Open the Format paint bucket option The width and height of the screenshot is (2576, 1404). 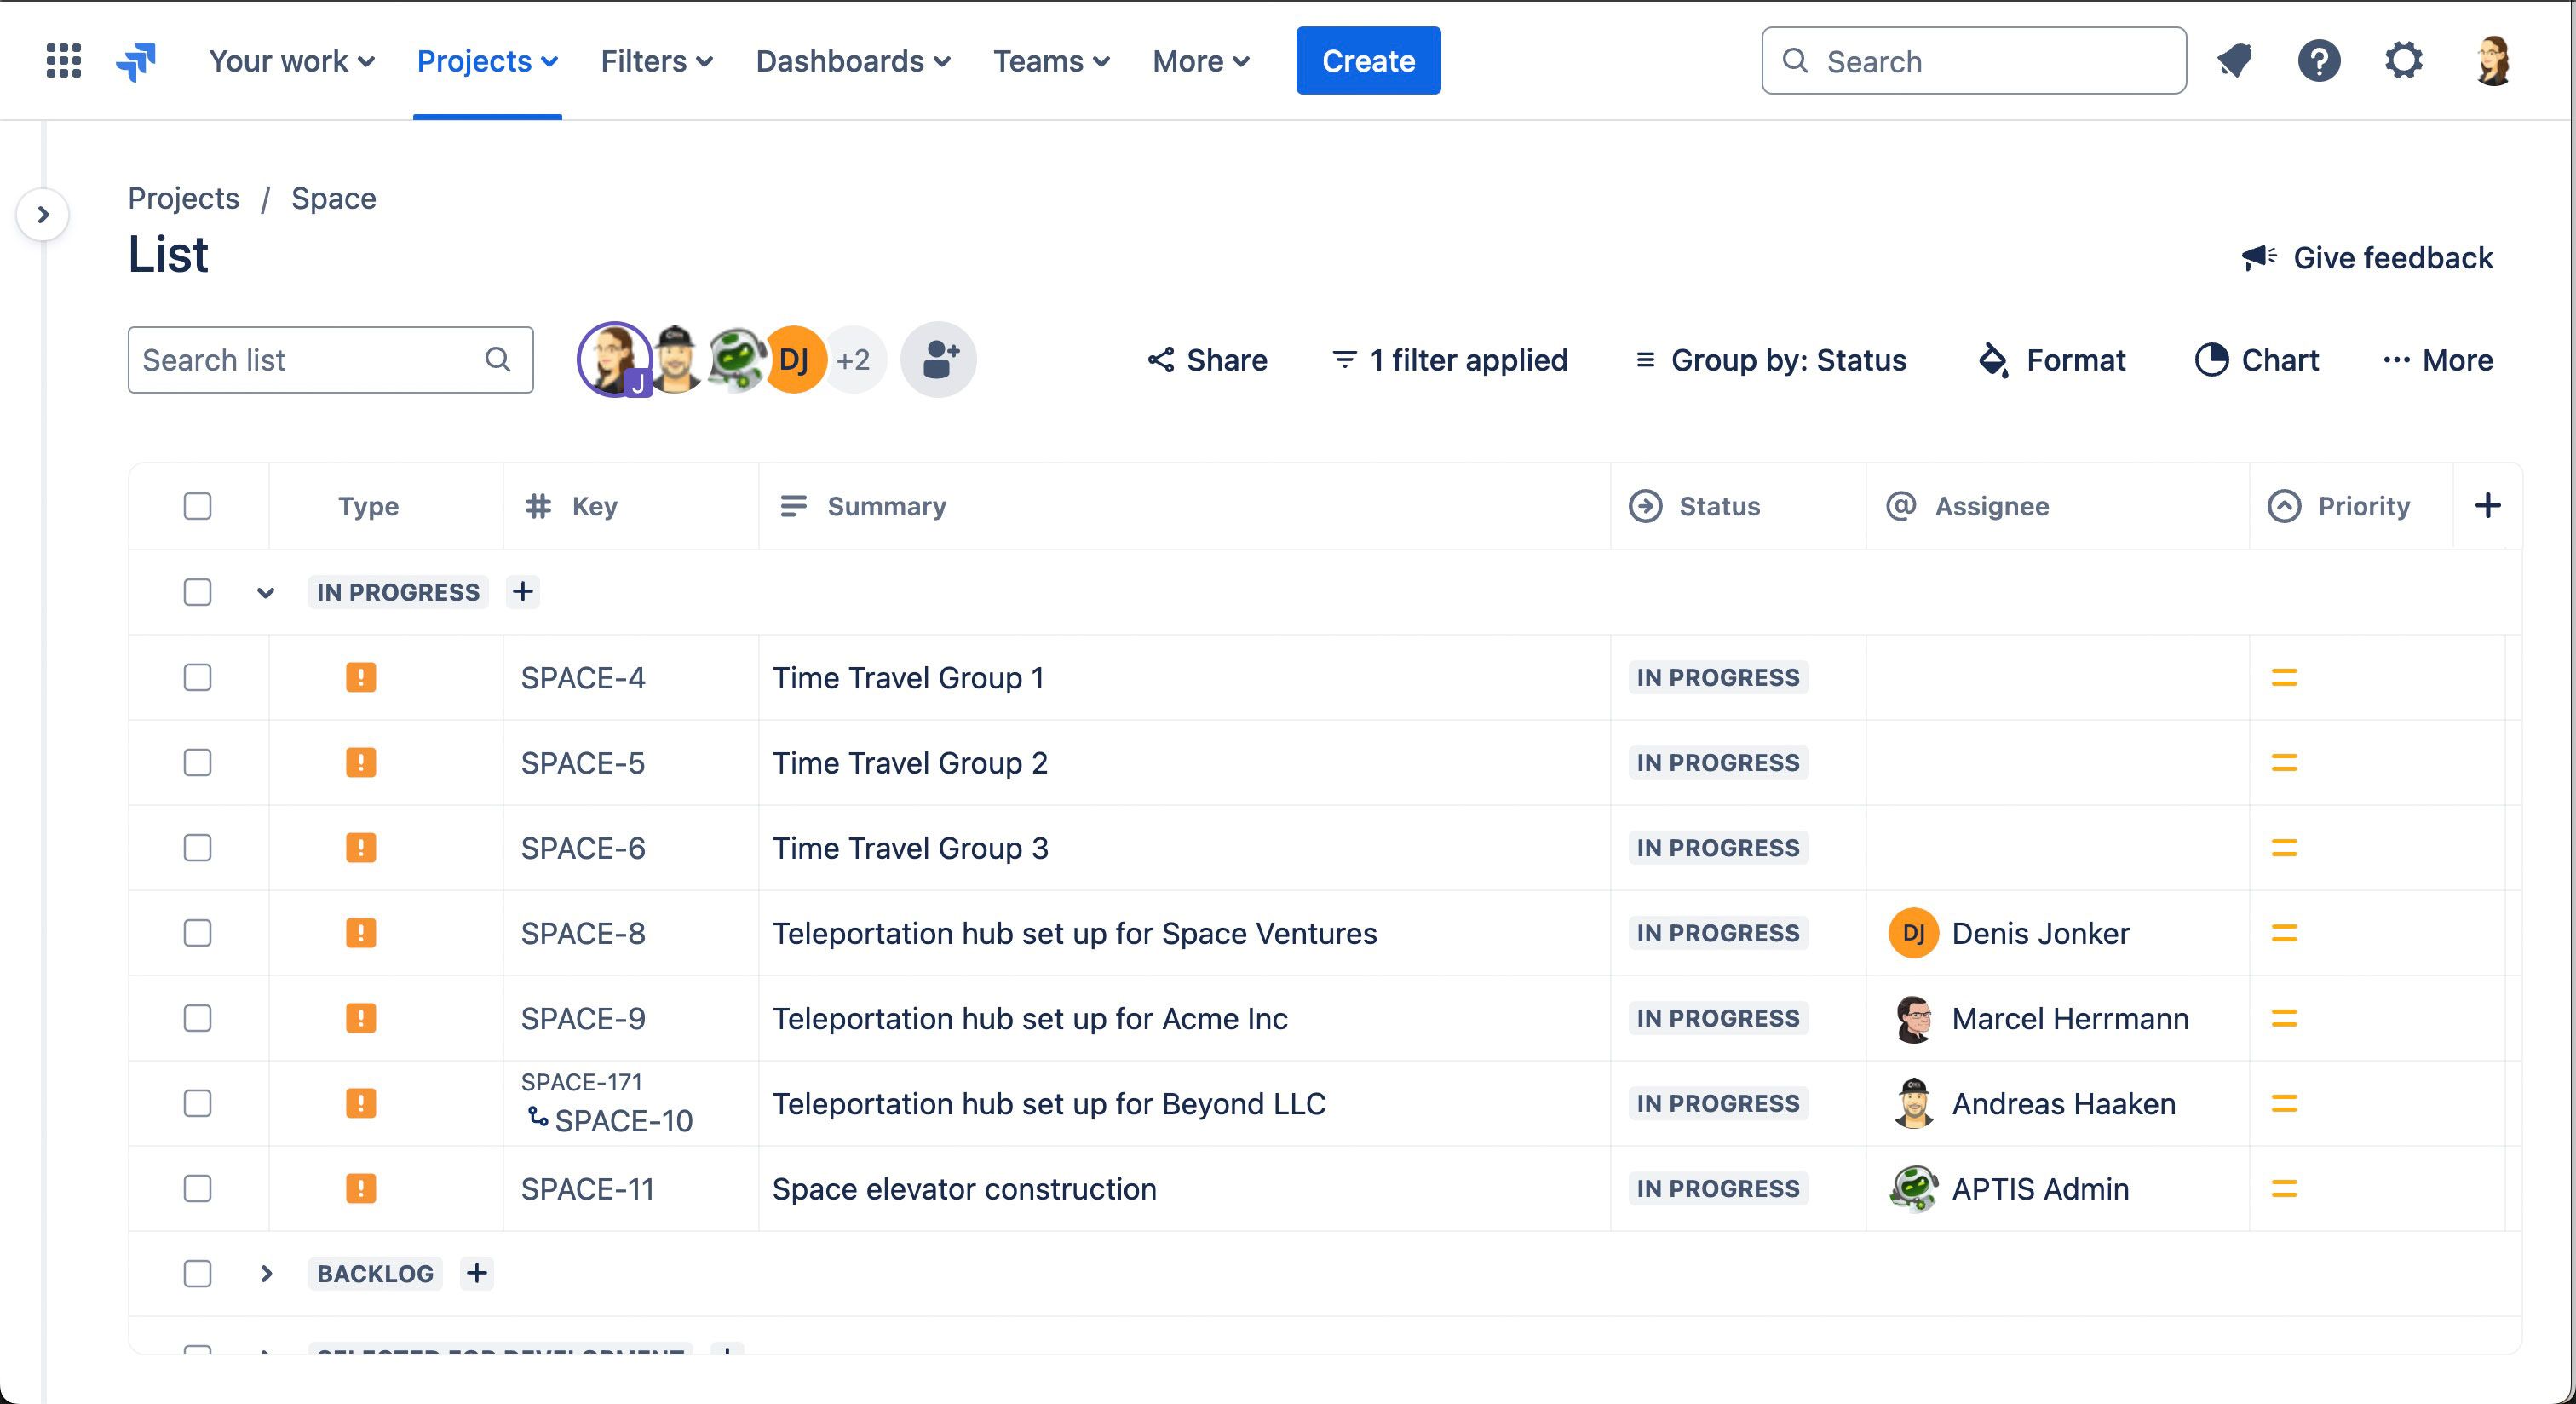click(2052, 360)
